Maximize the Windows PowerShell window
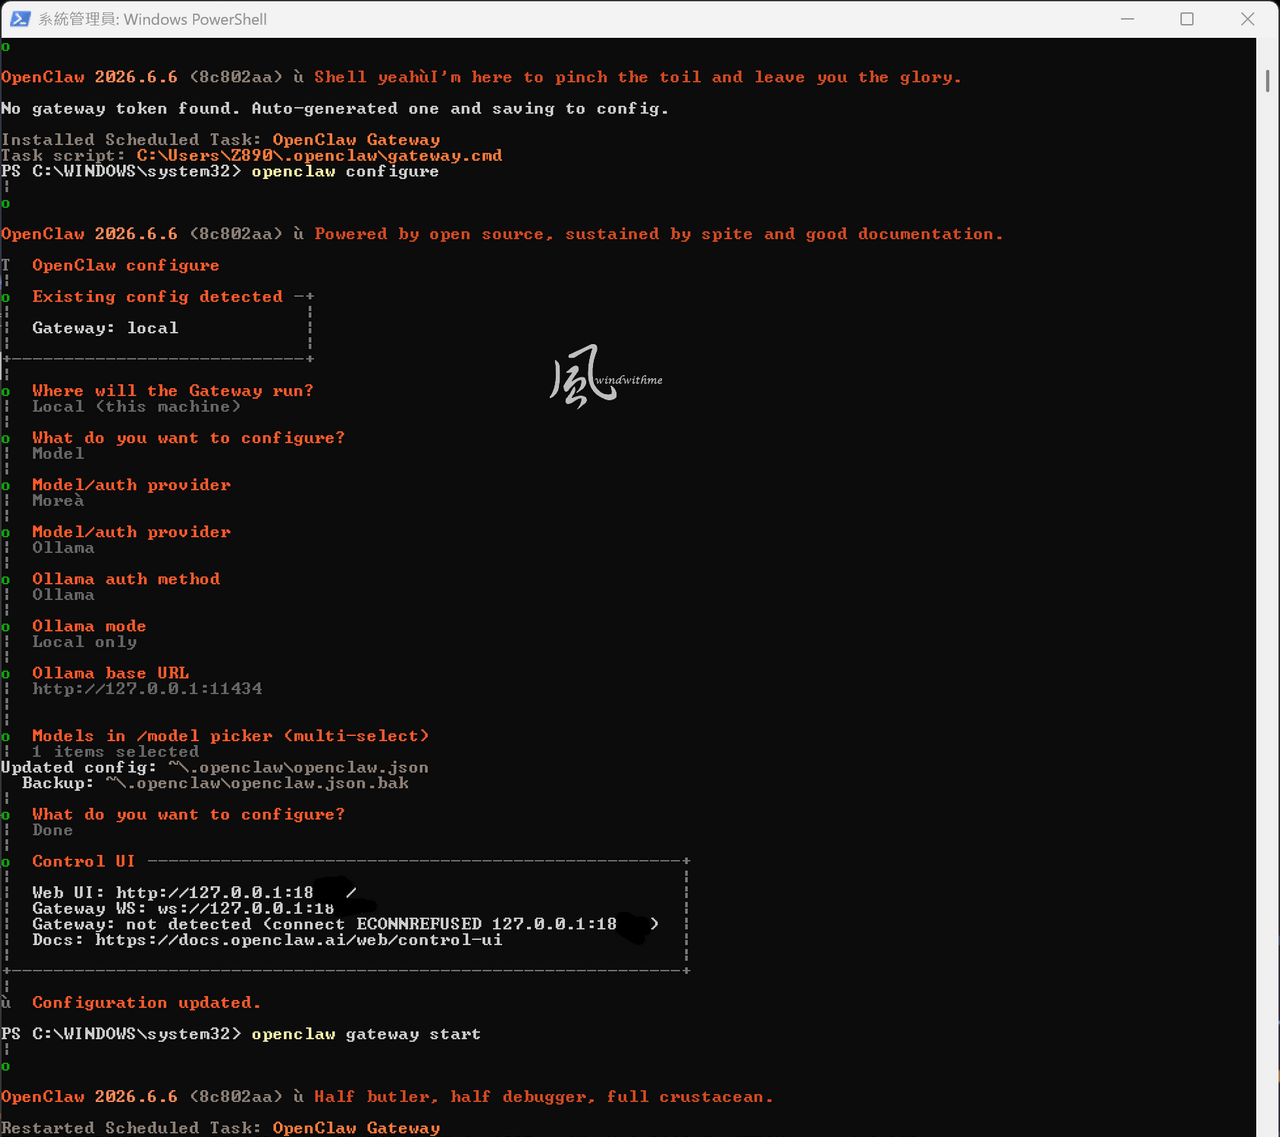1280x1137 pixels. [1187, 19]
